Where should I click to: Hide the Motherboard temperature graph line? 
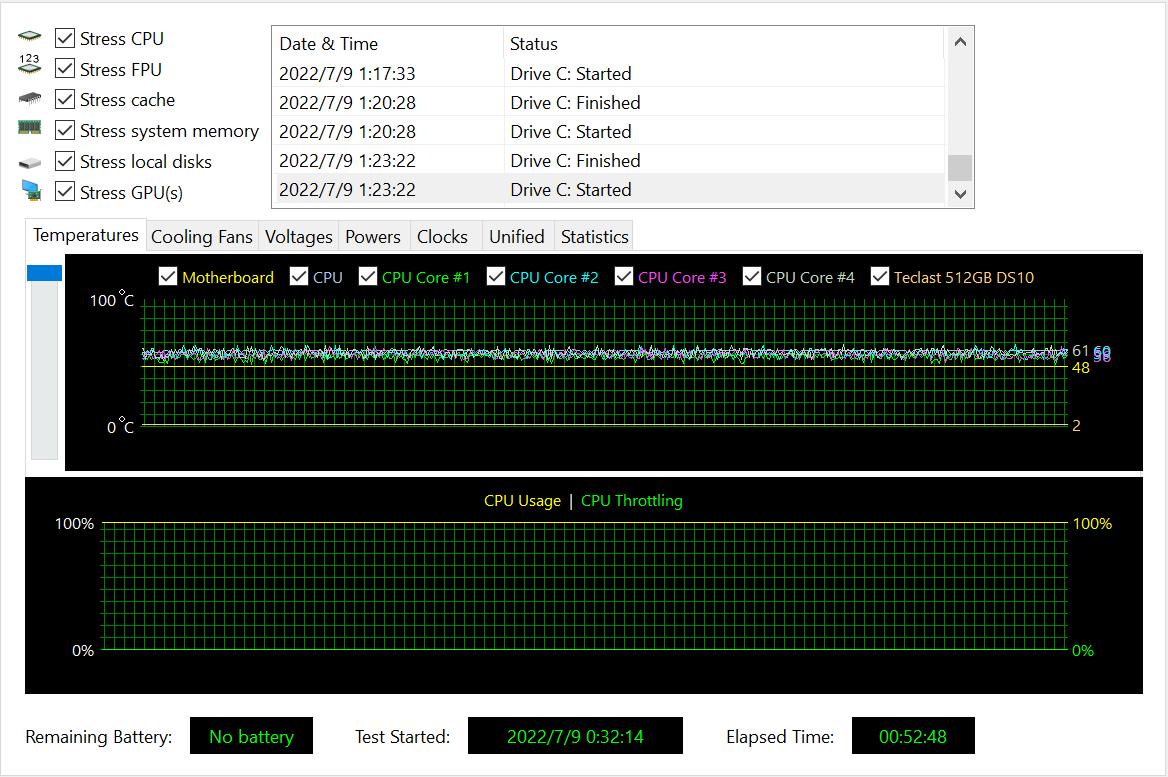click(168, 277)
